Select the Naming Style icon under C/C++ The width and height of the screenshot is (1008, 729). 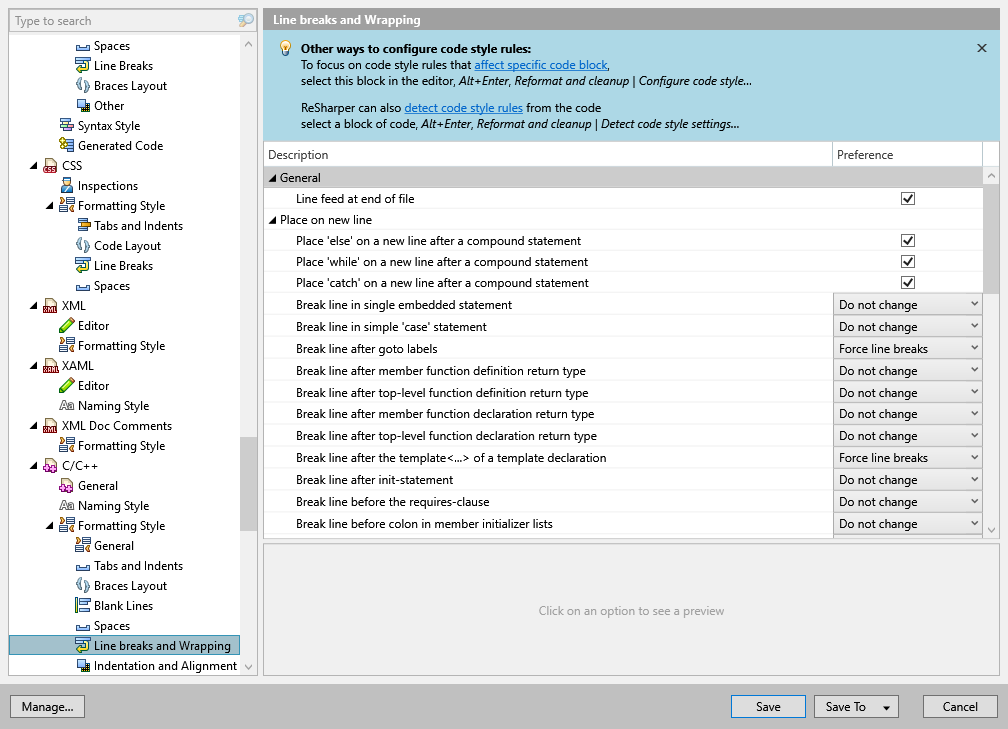(x=66, y=505)
